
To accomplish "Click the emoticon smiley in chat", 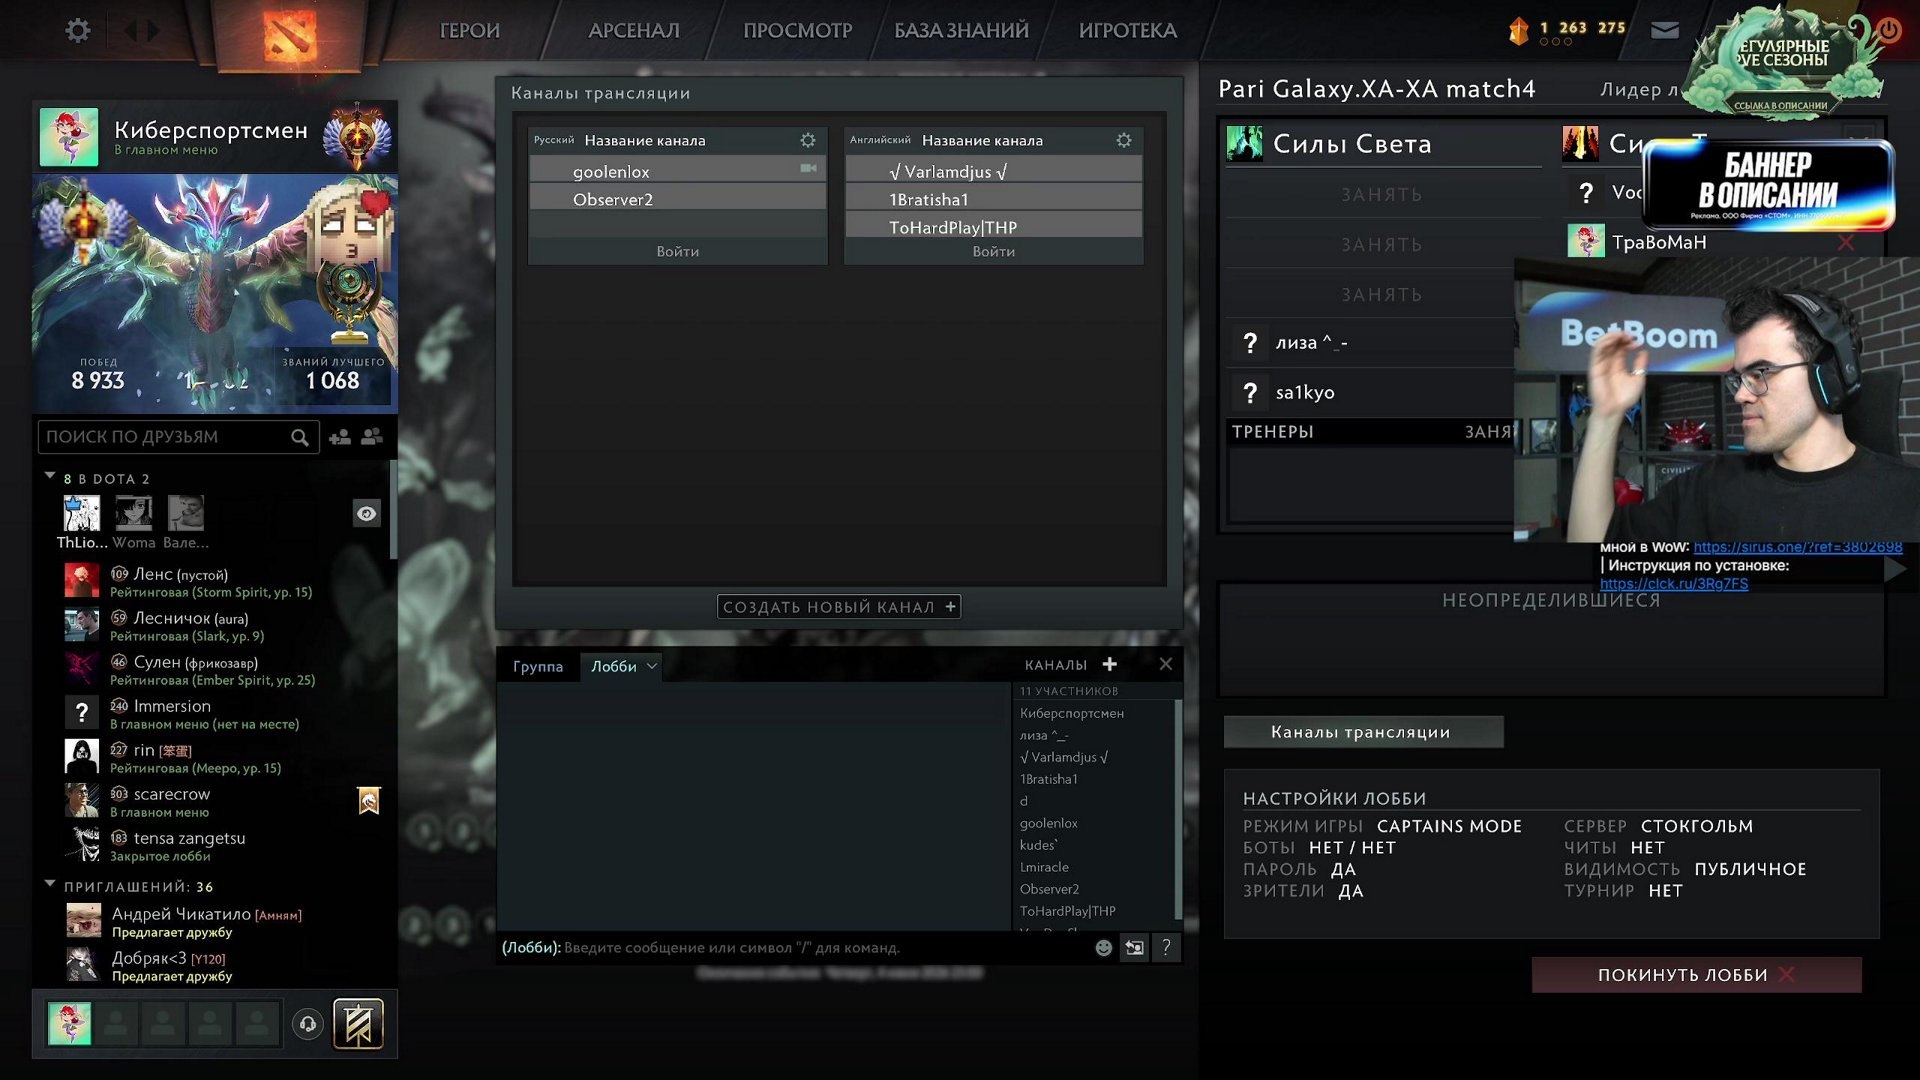I will click(x=1103, y=948).
